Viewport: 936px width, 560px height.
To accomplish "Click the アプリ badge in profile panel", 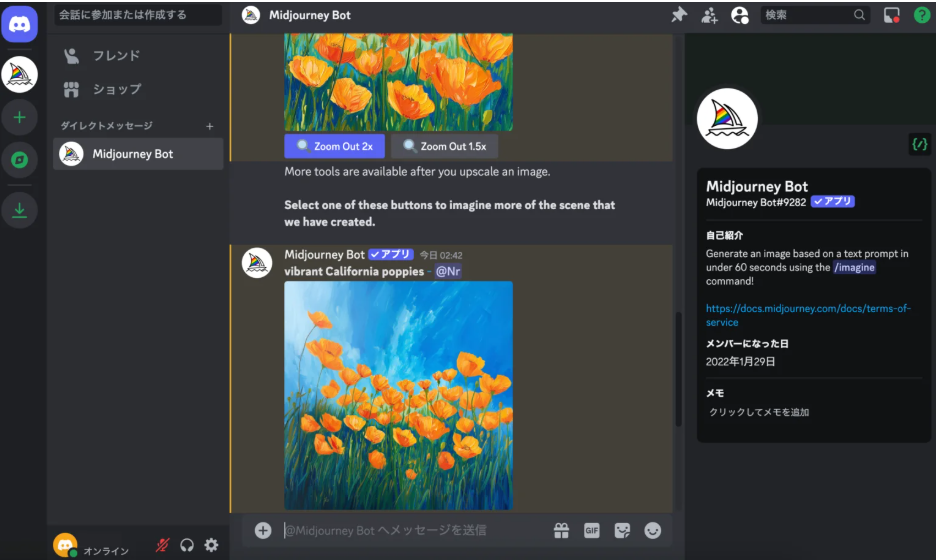I will pyautogui.click(x=833, y=202).
